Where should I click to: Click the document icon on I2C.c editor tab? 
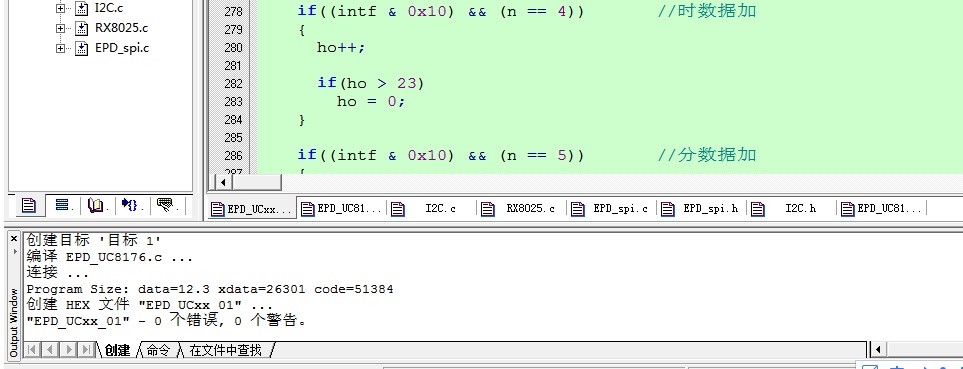[x=398, y=209]
